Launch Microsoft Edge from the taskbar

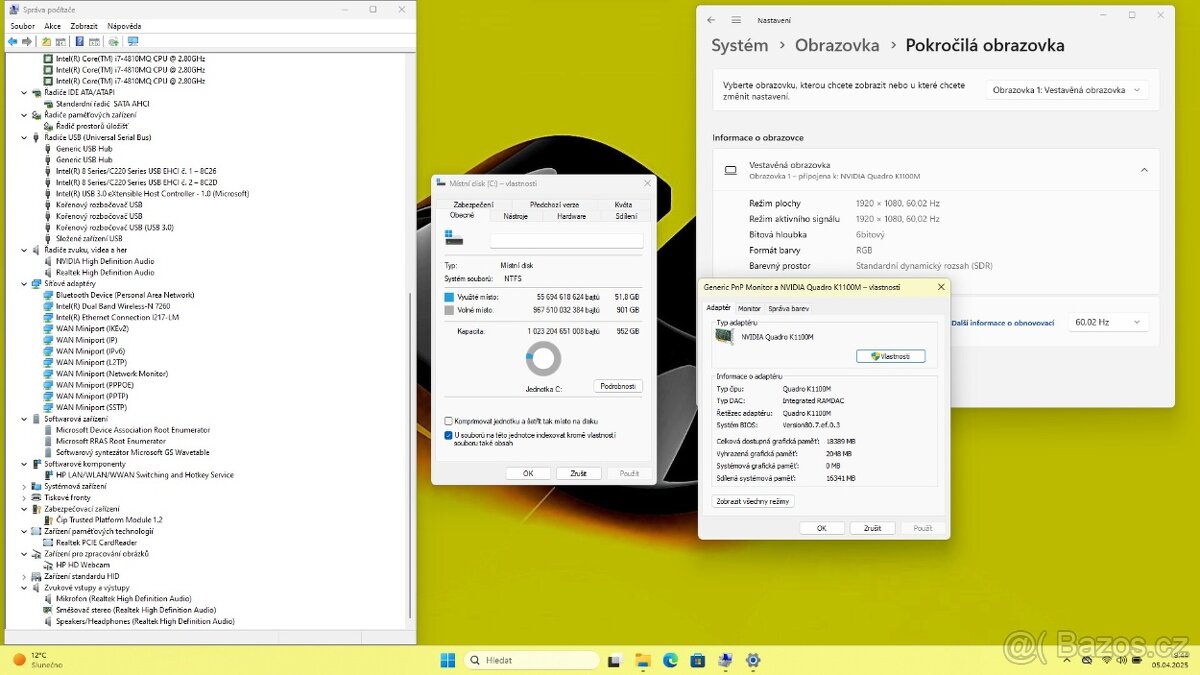pos(670,660)
